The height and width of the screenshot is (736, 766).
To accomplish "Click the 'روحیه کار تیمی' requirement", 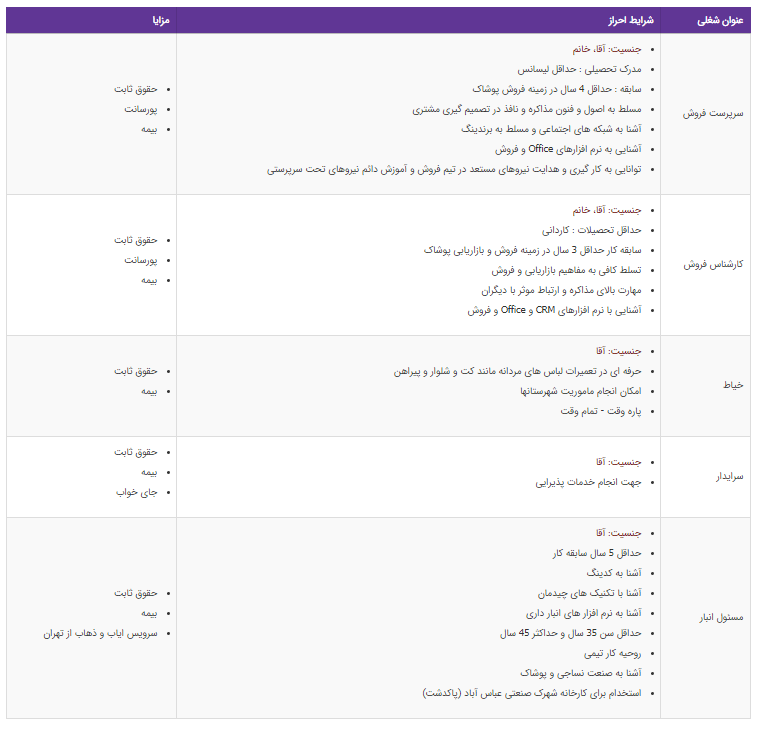I will pos(613,653).
